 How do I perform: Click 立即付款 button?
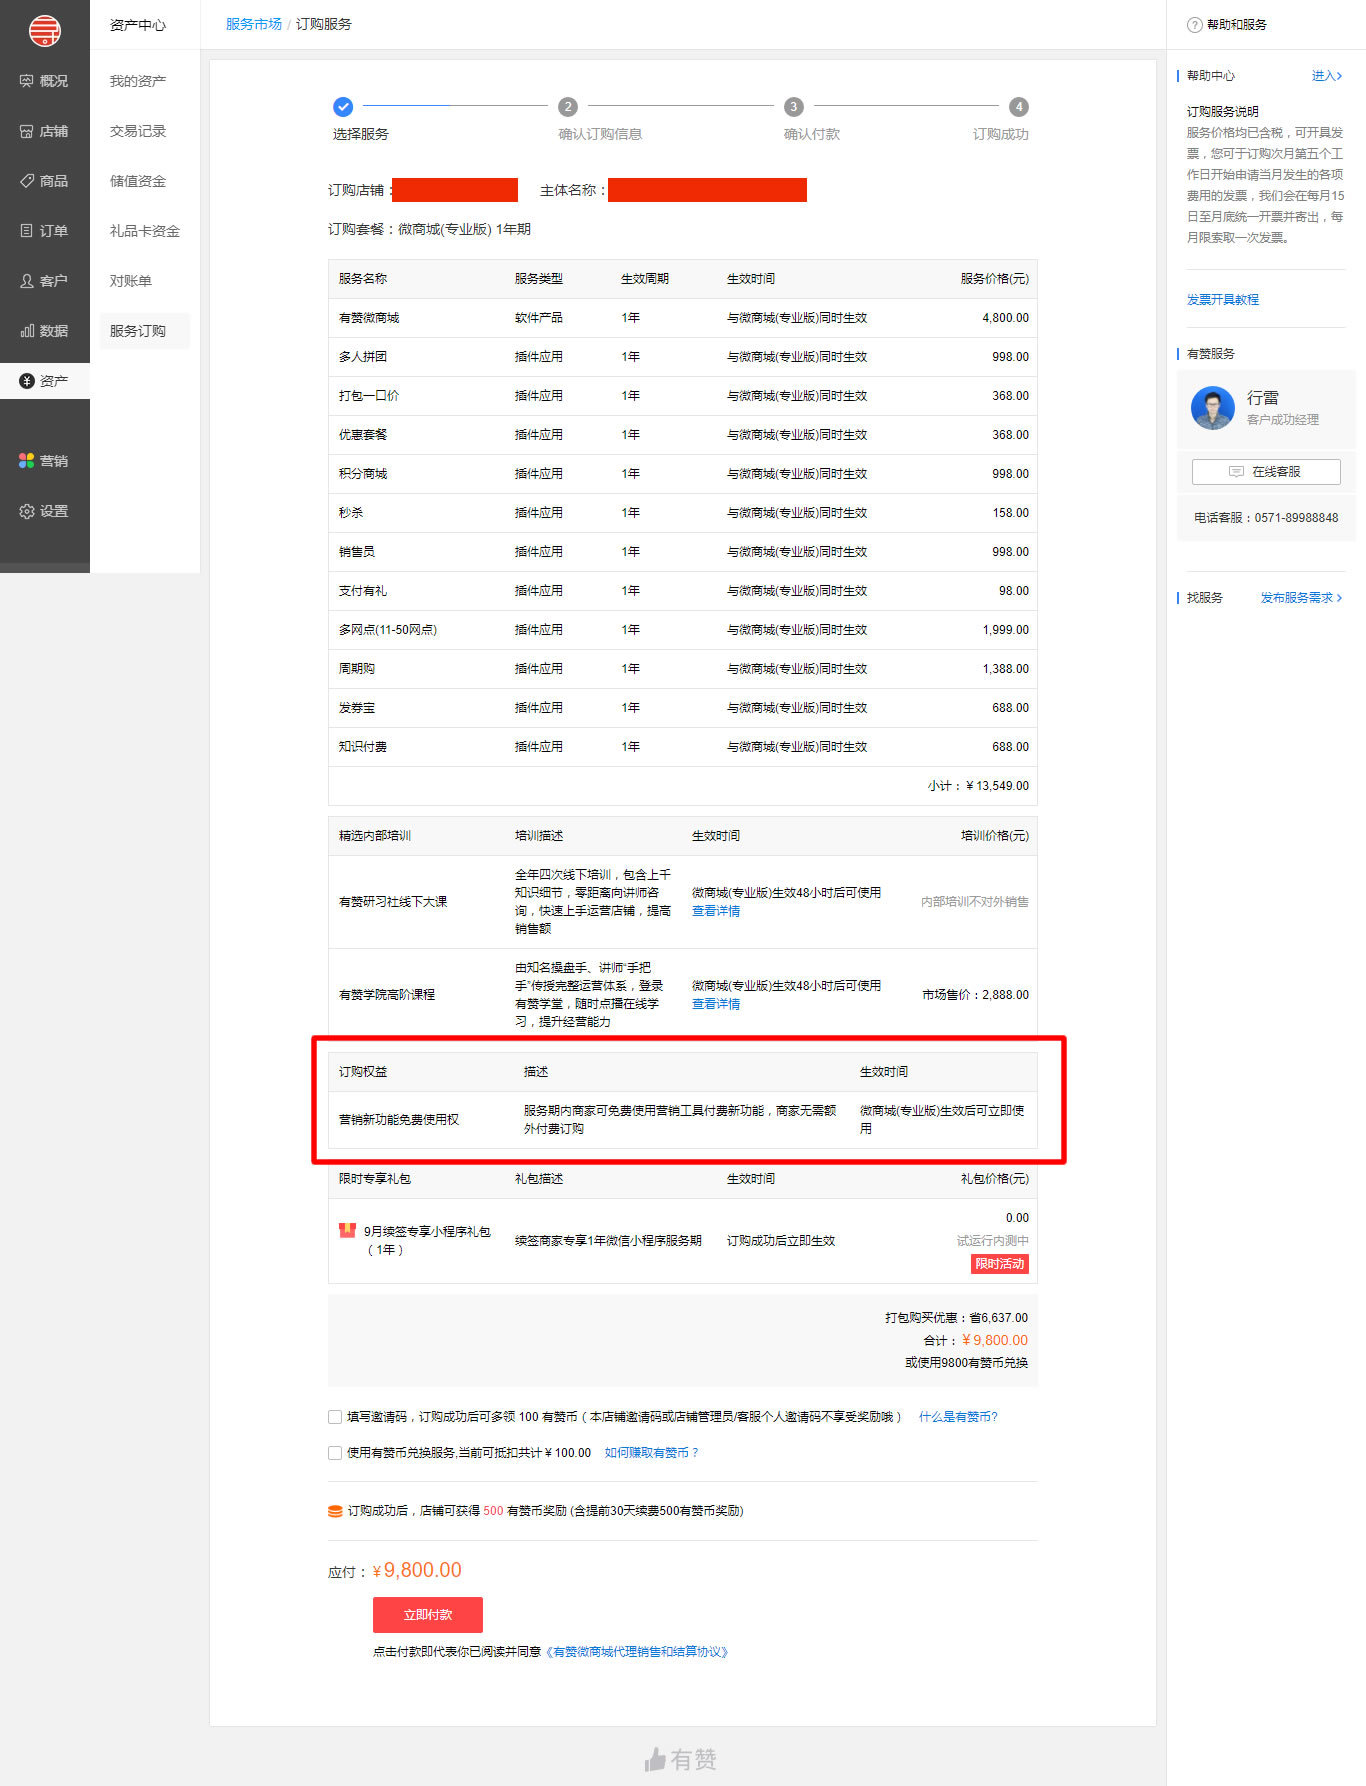point(428,1615)
